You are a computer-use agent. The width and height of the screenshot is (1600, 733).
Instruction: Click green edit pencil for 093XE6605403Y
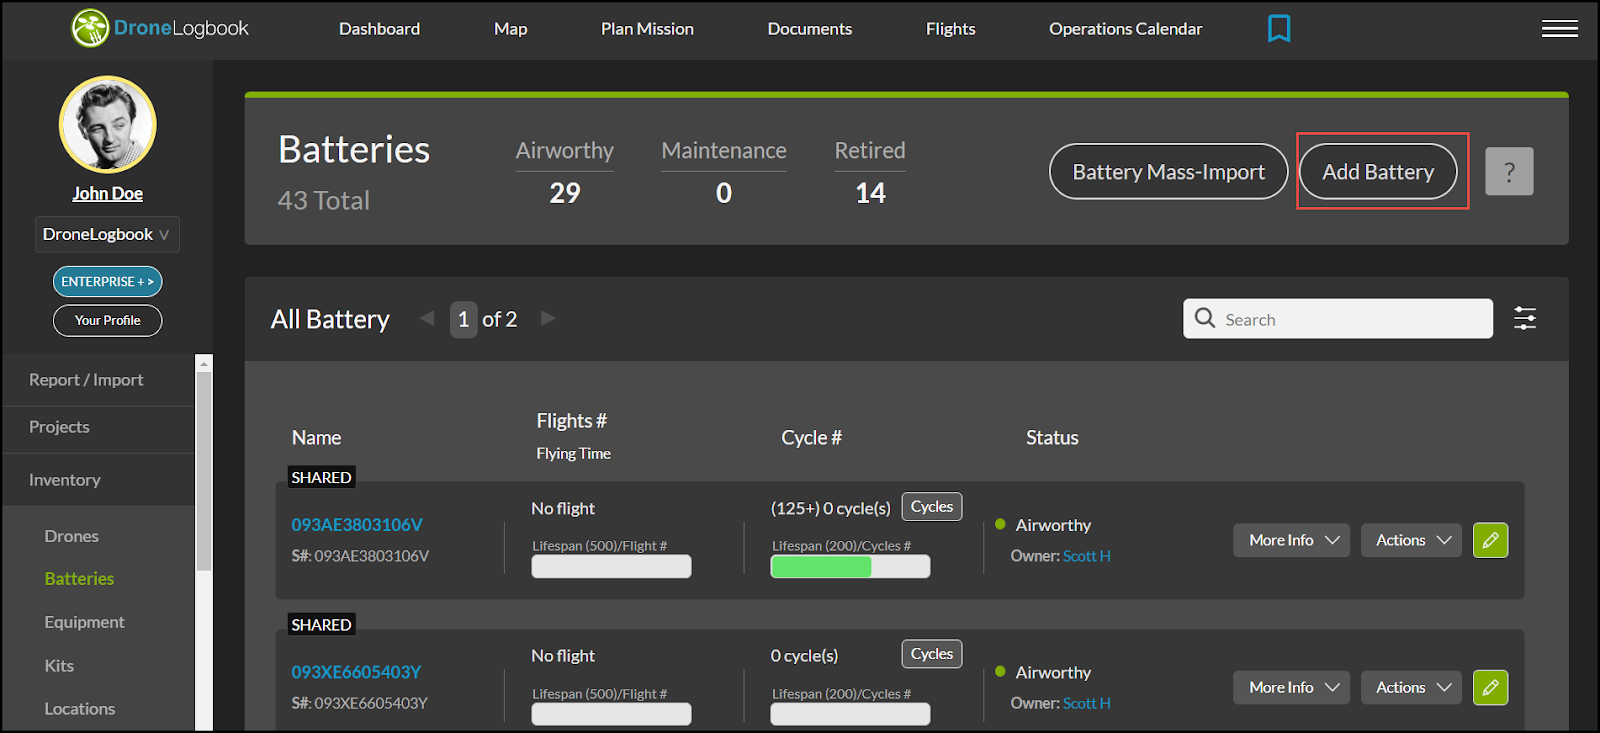coord(1490,687)
